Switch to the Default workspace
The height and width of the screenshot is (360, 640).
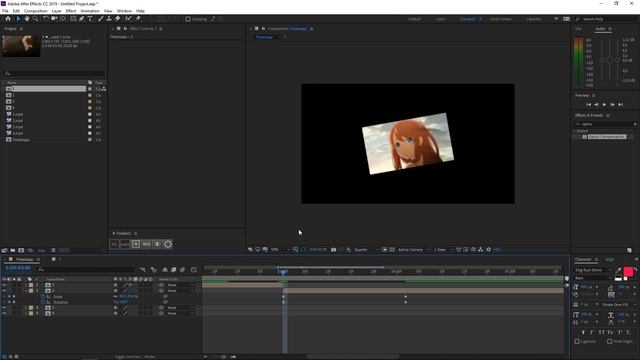[x=414, y=19]
